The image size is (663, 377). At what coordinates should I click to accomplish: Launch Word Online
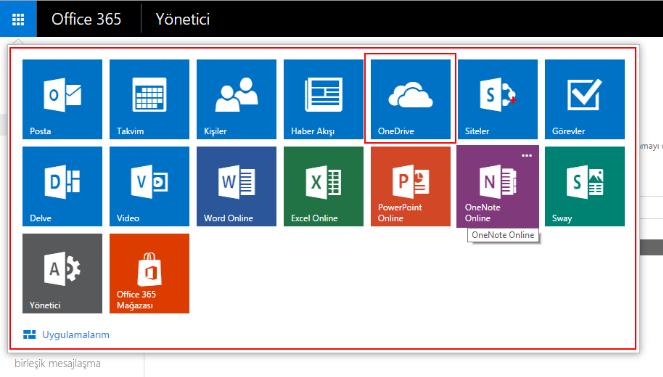[x=236, y=186]
